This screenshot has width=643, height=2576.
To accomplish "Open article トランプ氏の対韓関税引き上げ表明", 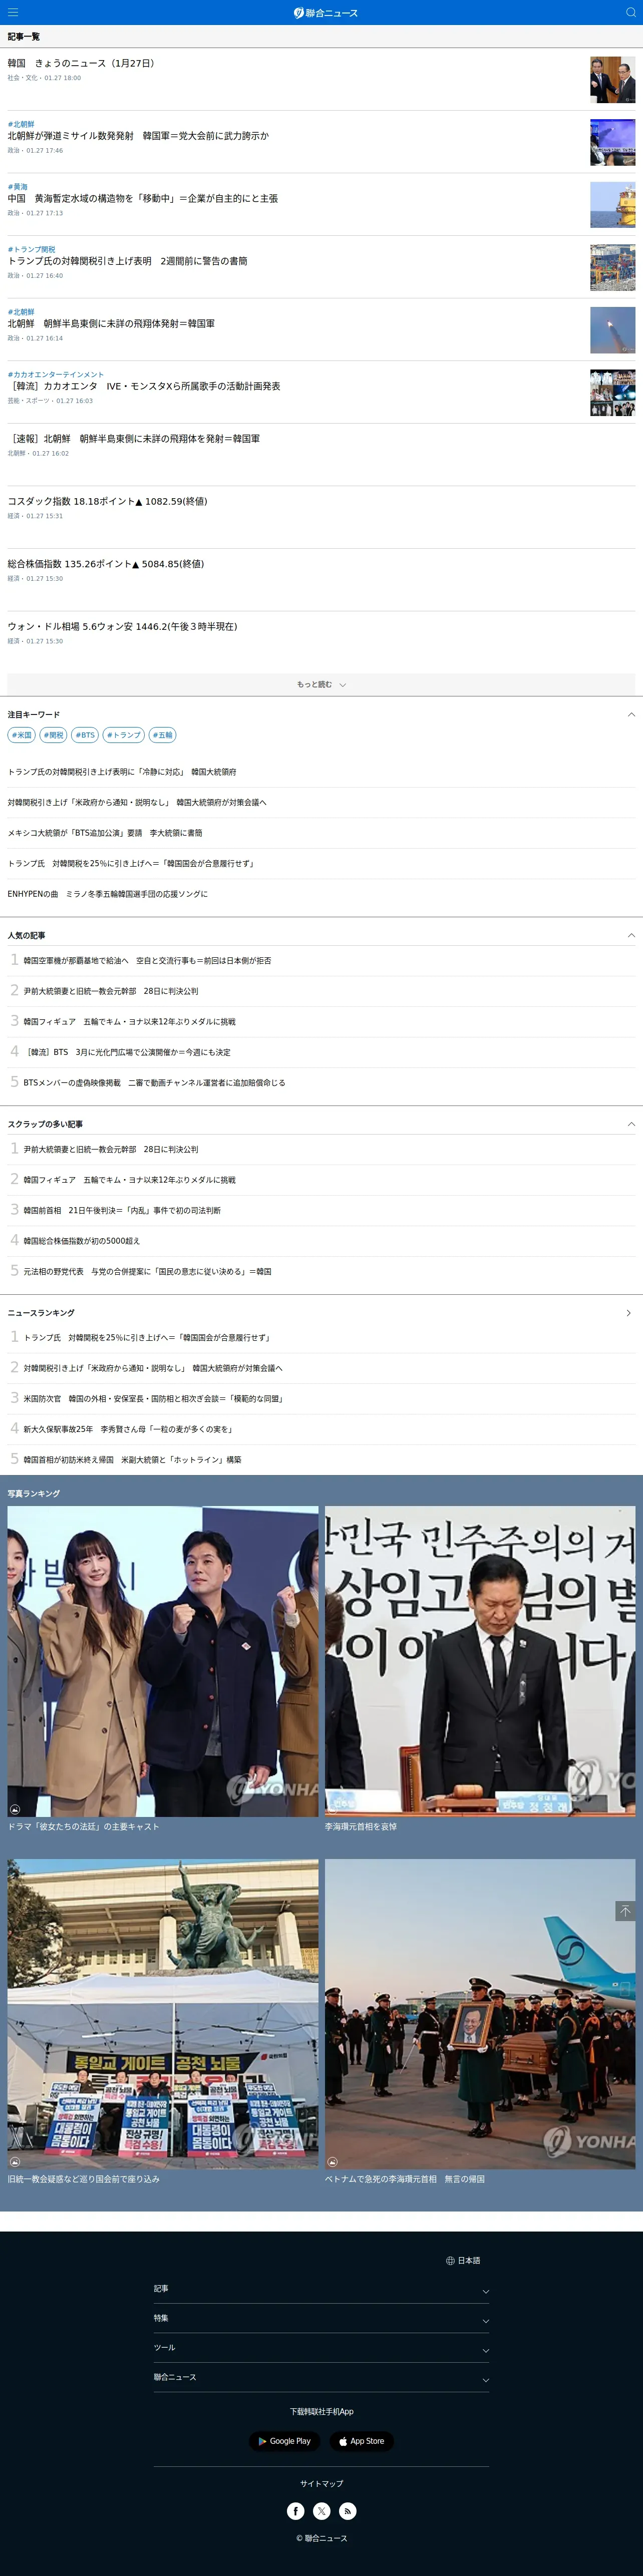I will tap(127, 261).
